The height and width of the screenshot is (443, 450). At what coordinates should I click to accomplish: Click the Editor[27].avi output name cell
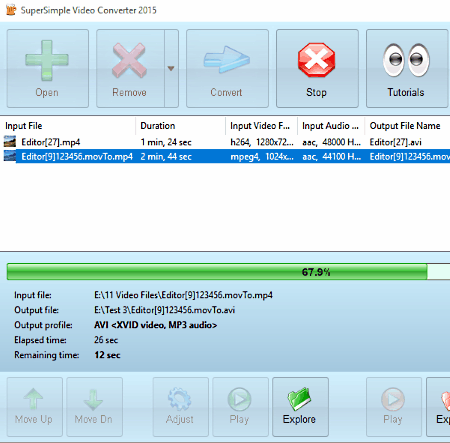click(395, 142)
